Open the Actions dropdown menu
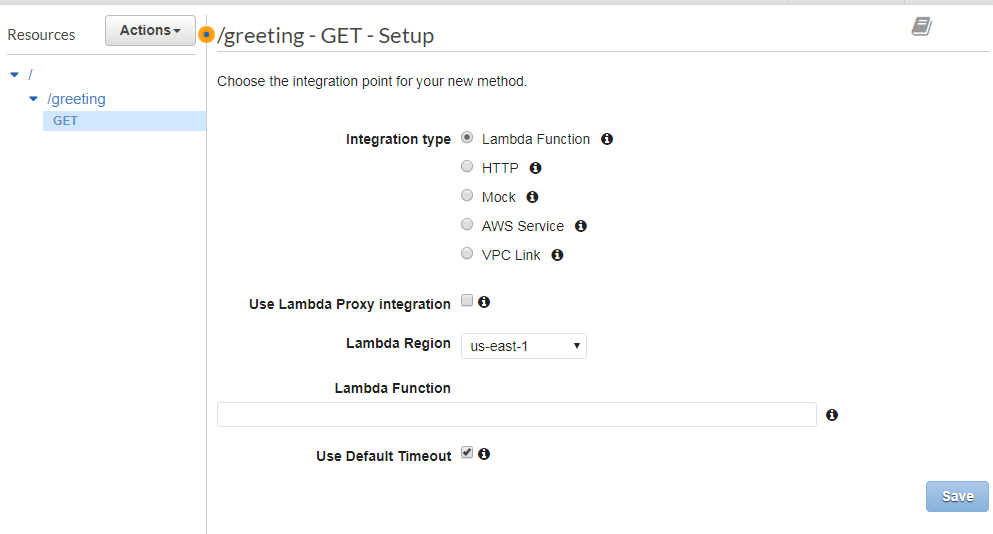The height and width of the screenshot is (534, 993). click(x=150, y=30)
